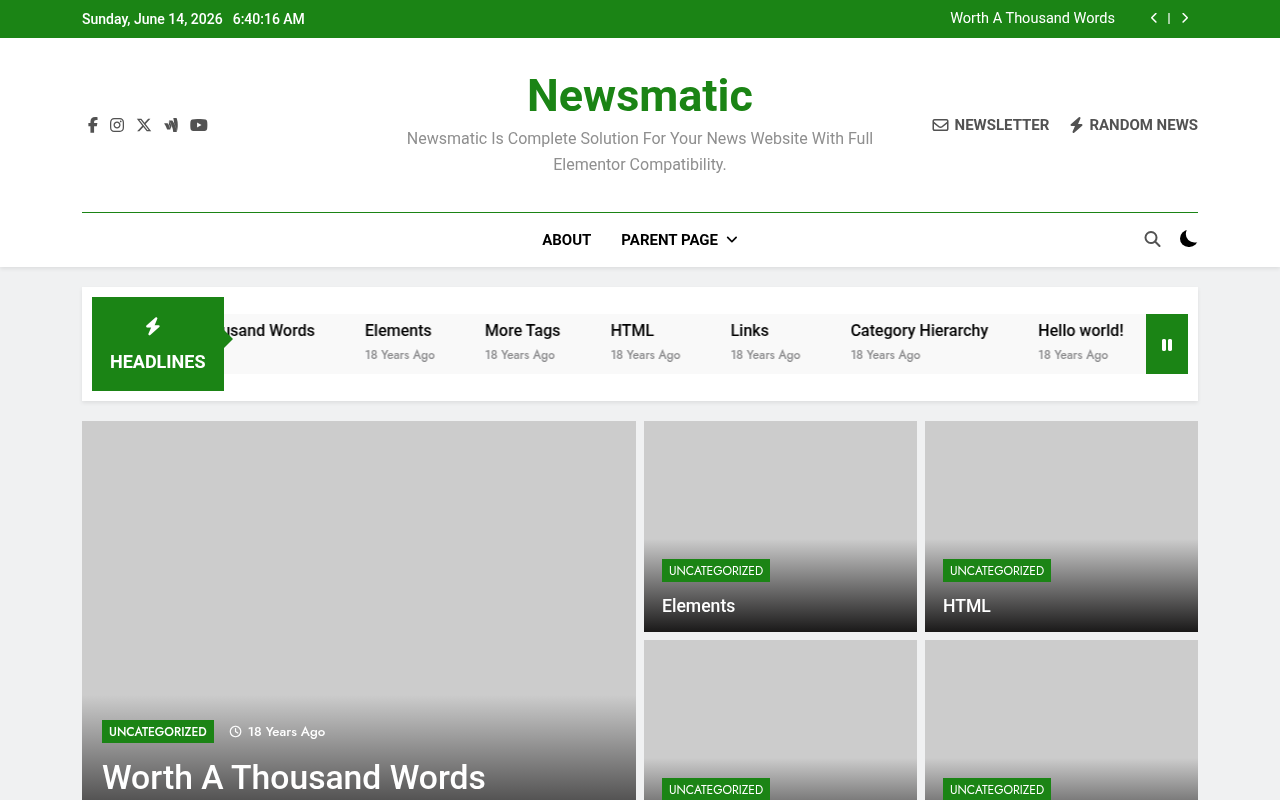Open the X (Twitter) social icon

tap(144, 125)
